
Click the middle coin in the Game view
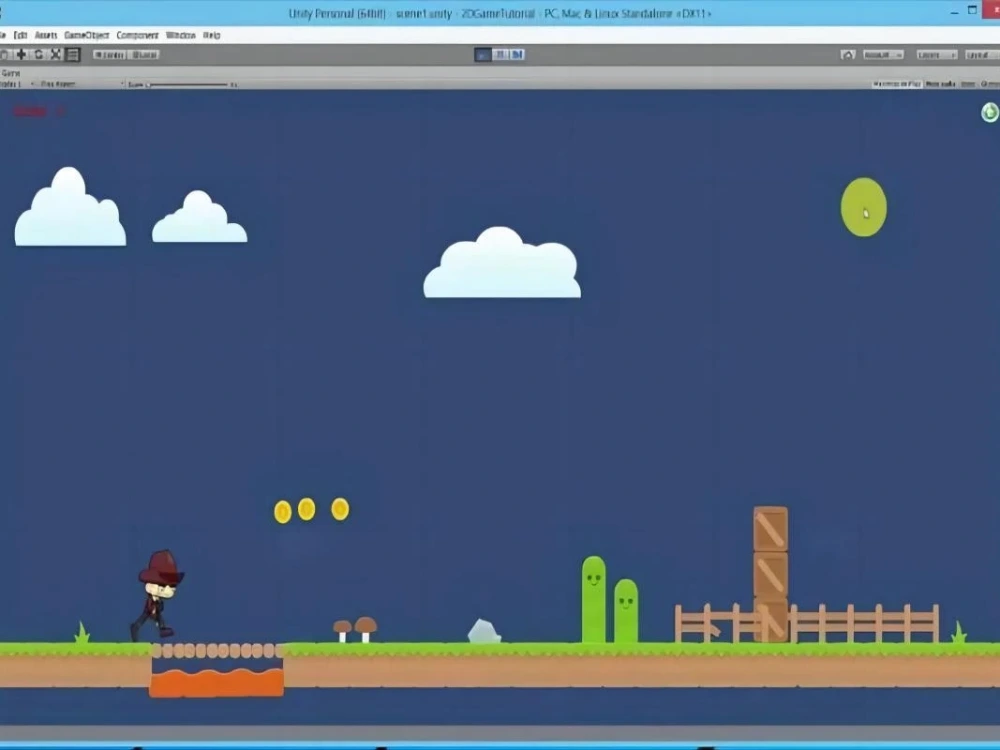tap(308, 510)
